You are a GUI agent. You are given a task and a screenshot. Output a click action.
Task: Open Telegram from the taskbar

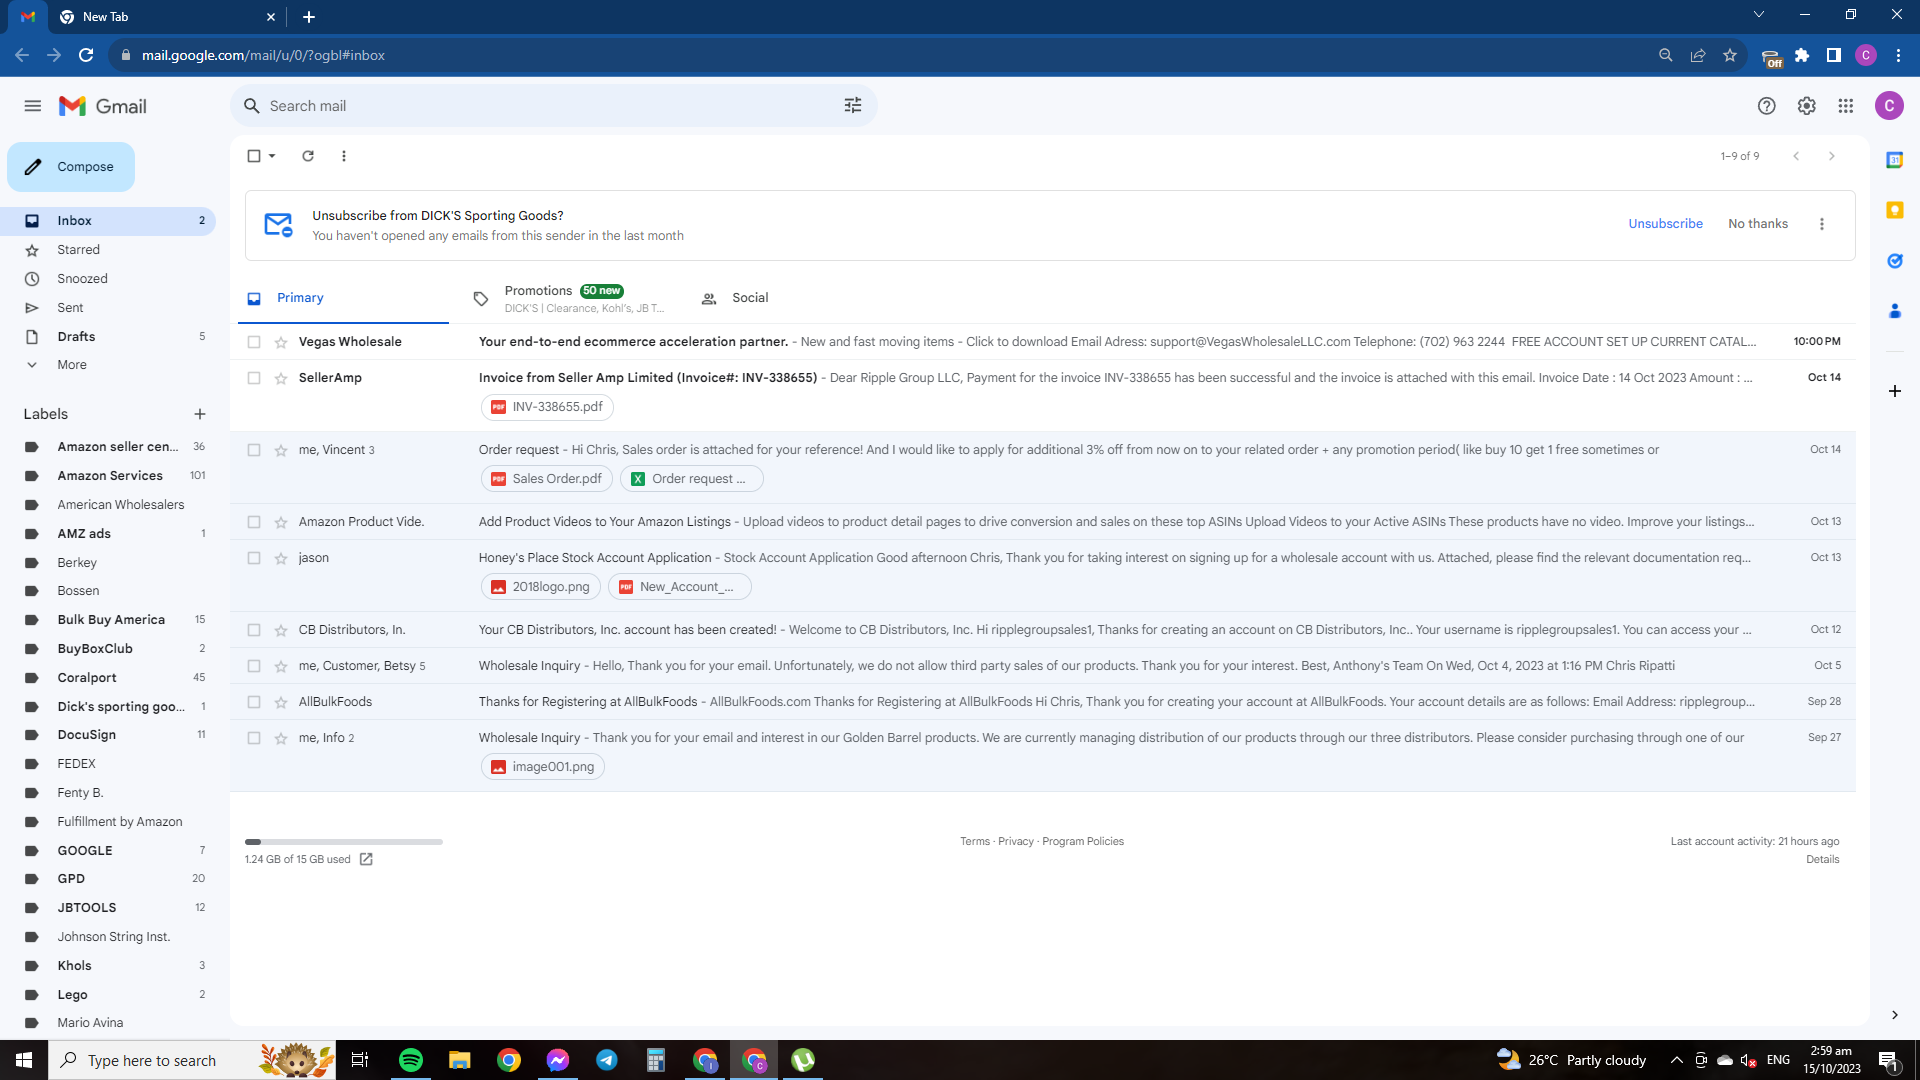click(x=607, y=1060)
